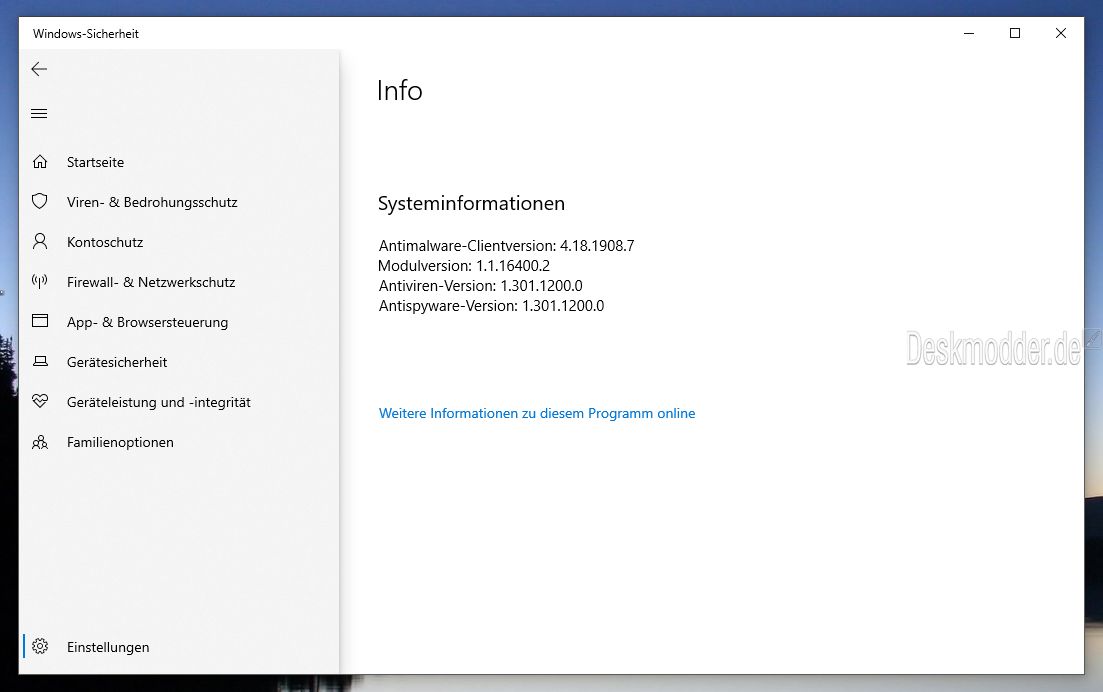This screenshot has width=1103, height=692.
Task: Click the Gerätesicherheit laptop icon
Action: click(x=40, y=361)
